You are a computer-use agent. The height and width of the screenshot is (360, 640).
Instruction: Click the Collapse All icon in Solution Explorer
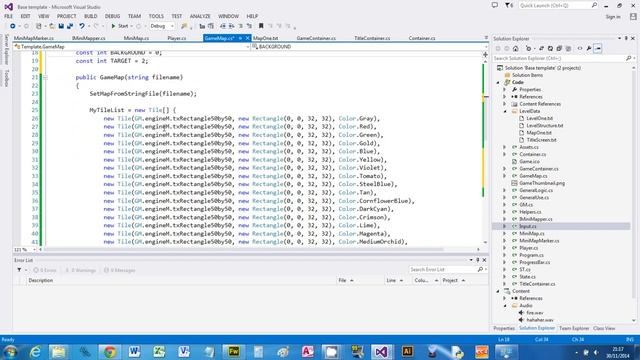click(559, 49)
